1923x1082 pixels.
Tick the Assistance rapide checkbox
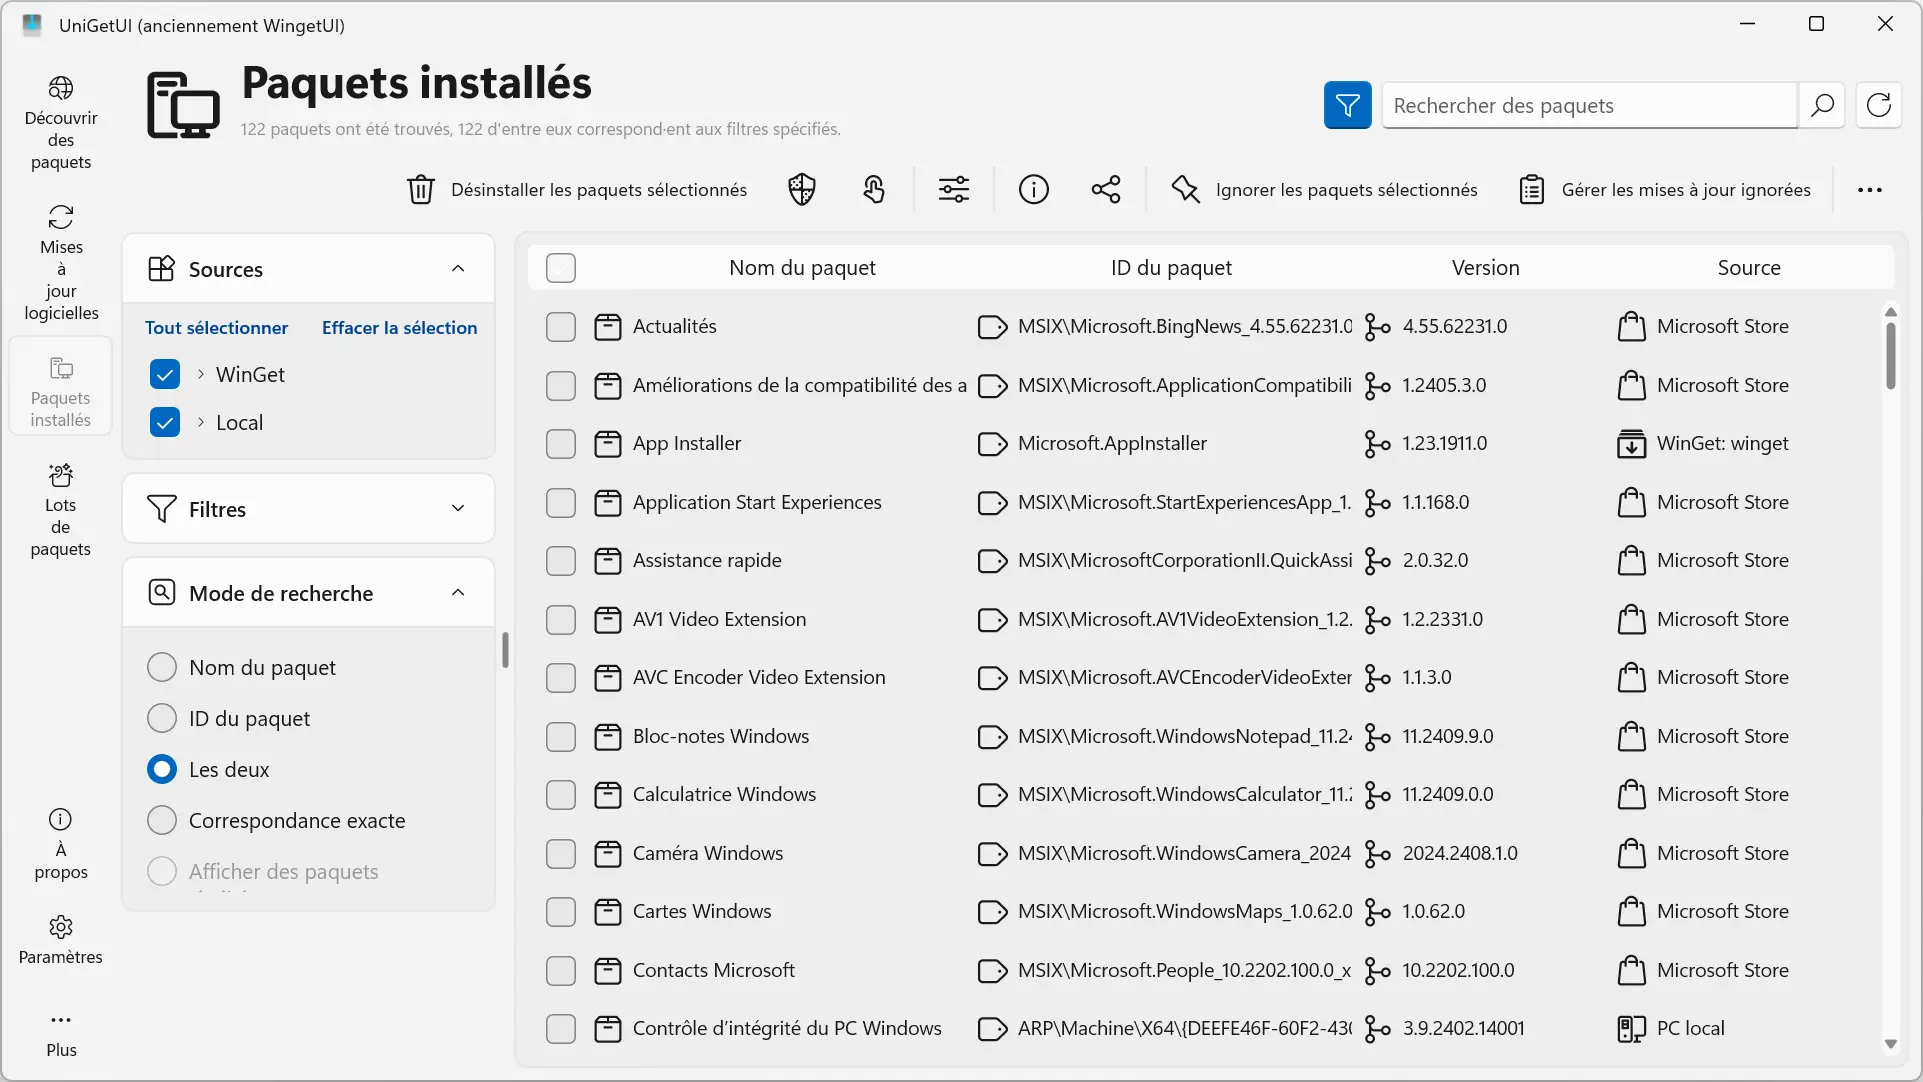pos(561,561)
